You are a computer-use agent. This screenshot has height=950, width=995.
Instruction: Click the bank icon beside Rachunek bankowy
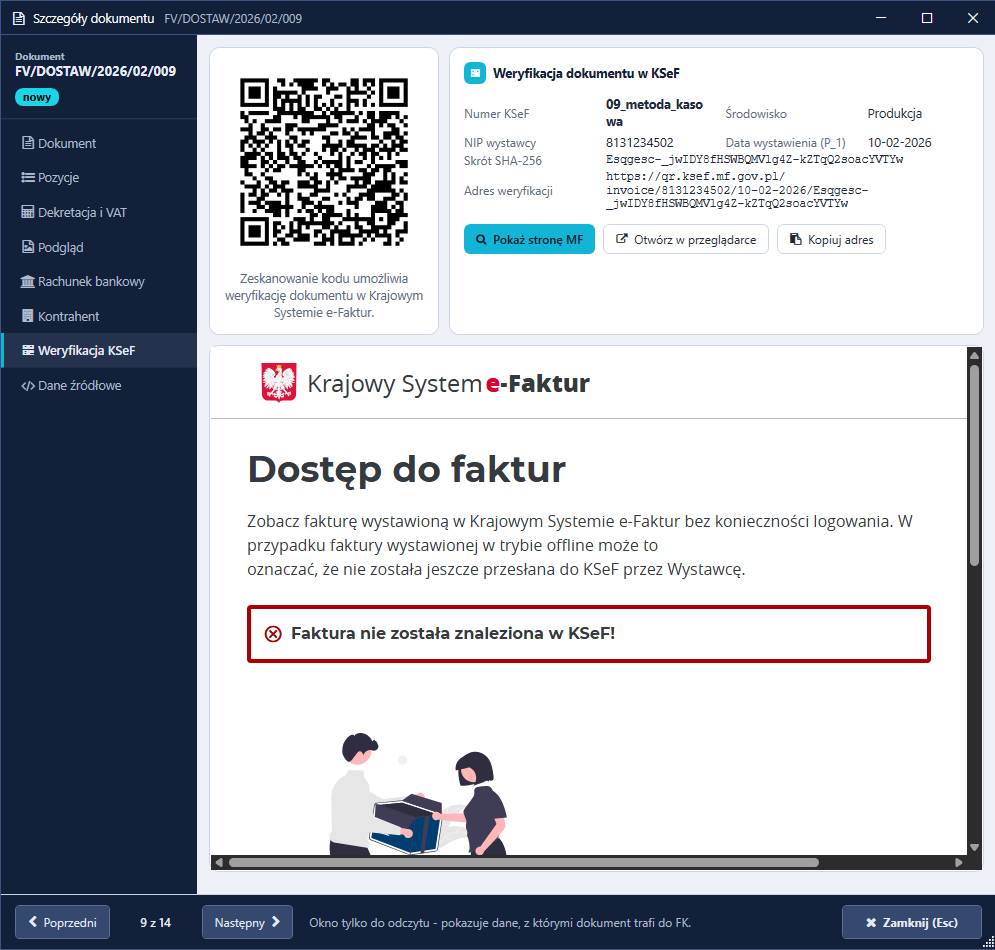(27, 281)
